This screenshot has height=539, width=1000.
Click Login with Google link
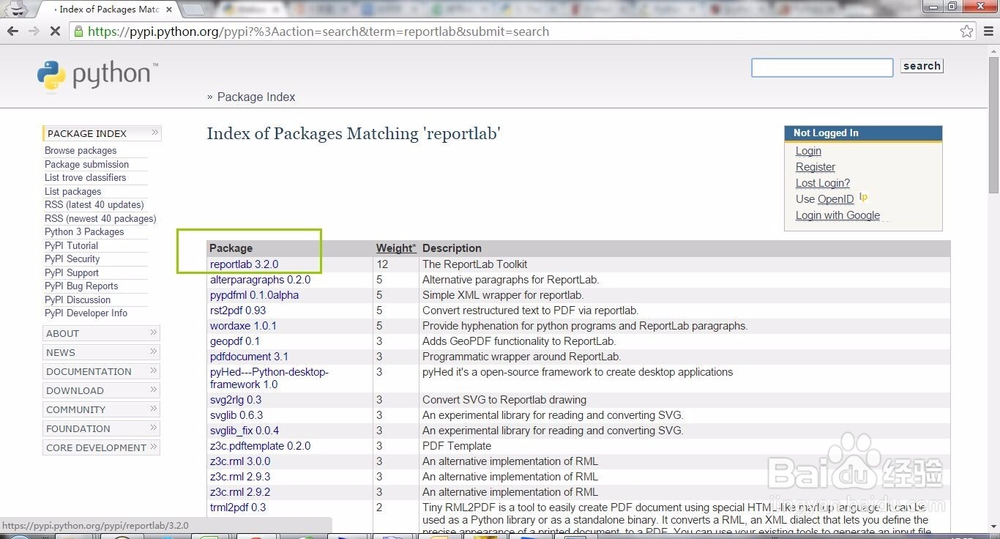(x=837, y=216)
